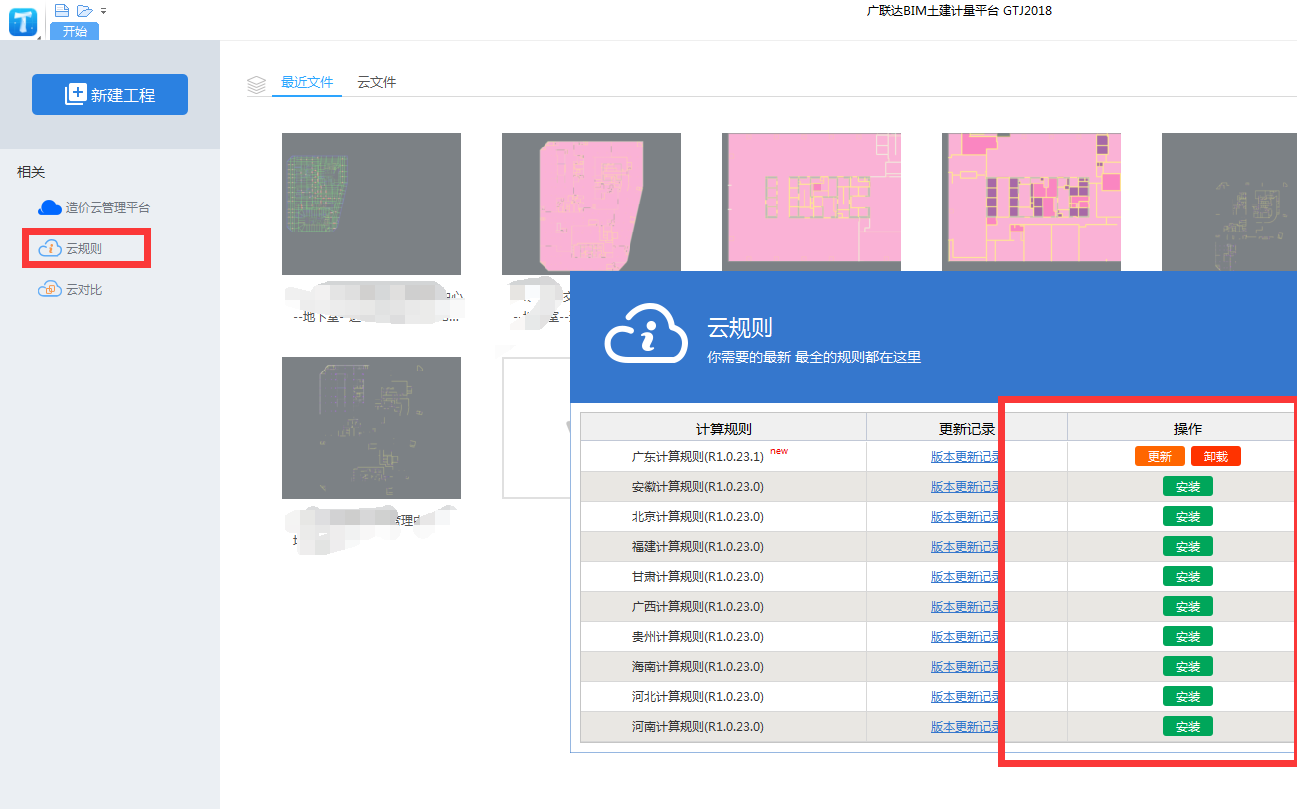This screenshot has width=1297, height=809.
Task: Open 版本更新记录 link for 北京计算规则
Action: coord(966,517)
